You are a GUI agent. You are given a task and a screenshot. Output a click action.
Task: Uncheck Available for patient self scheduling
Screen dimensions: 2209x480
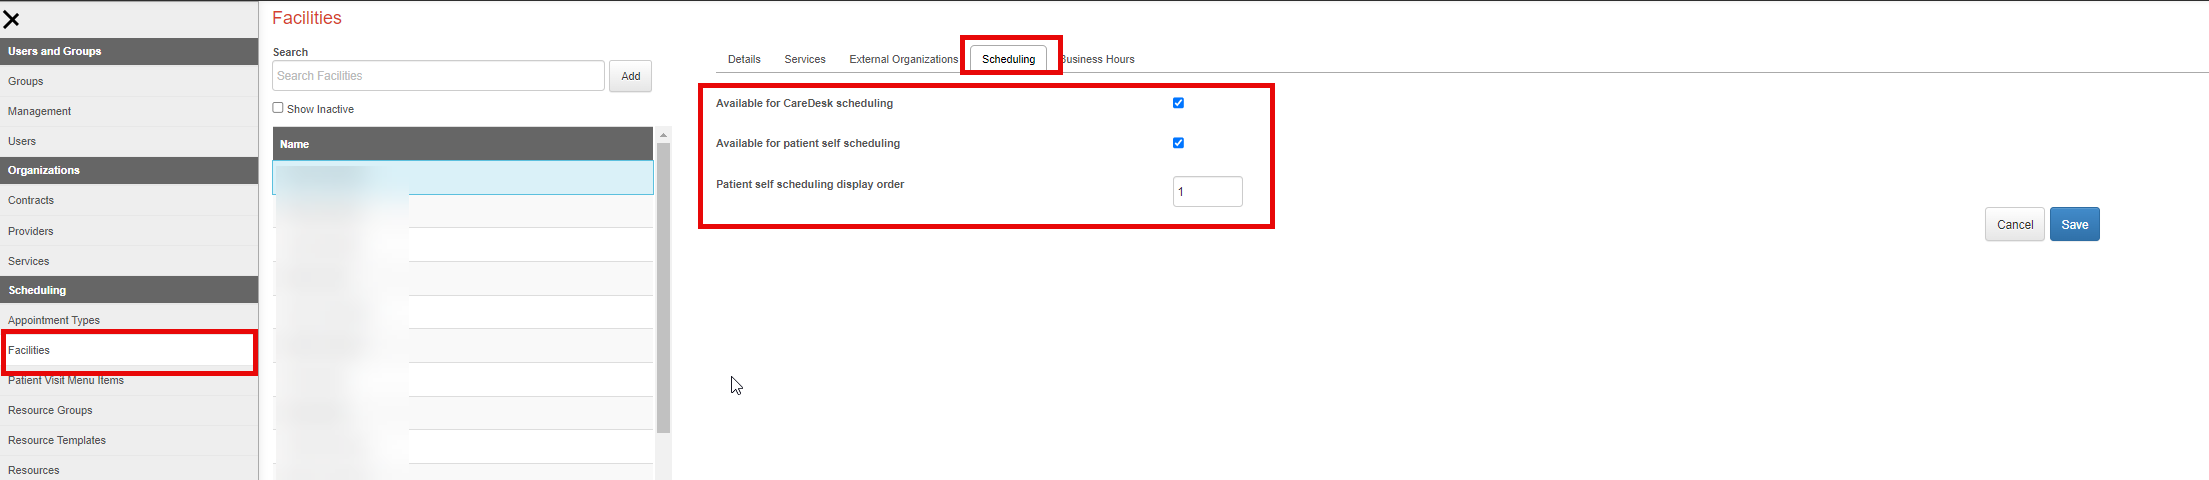pos(1178,143)
